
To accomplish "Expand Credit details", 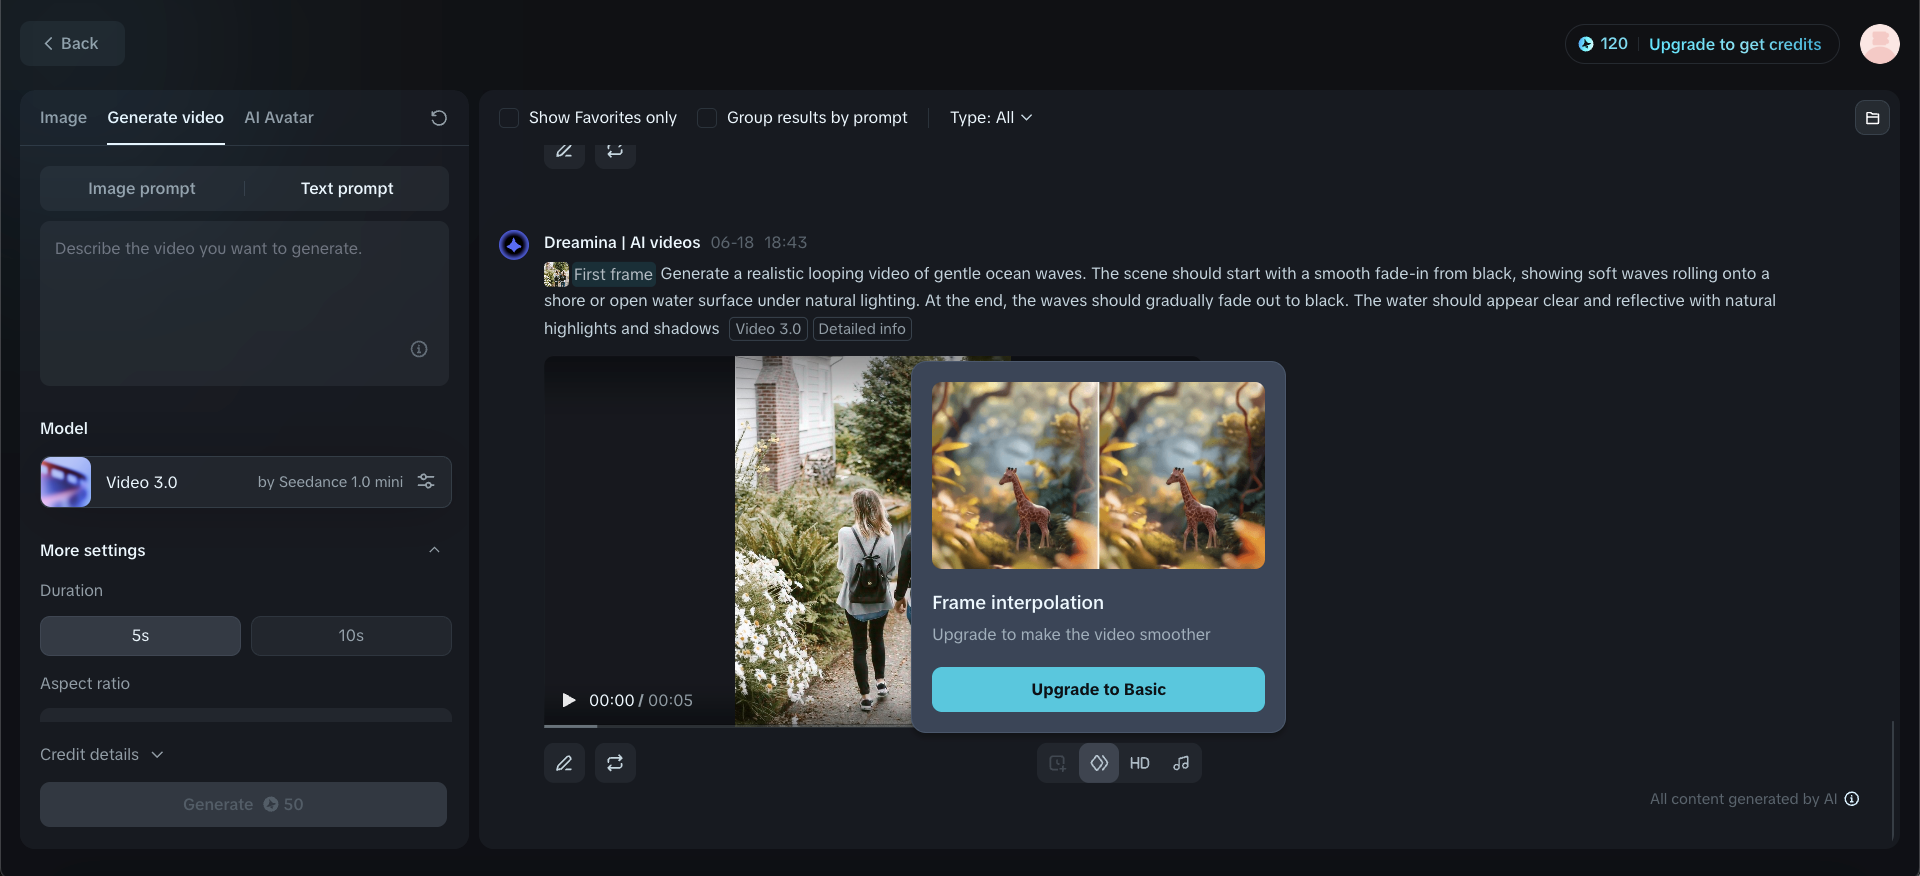I will click(102, 755).
